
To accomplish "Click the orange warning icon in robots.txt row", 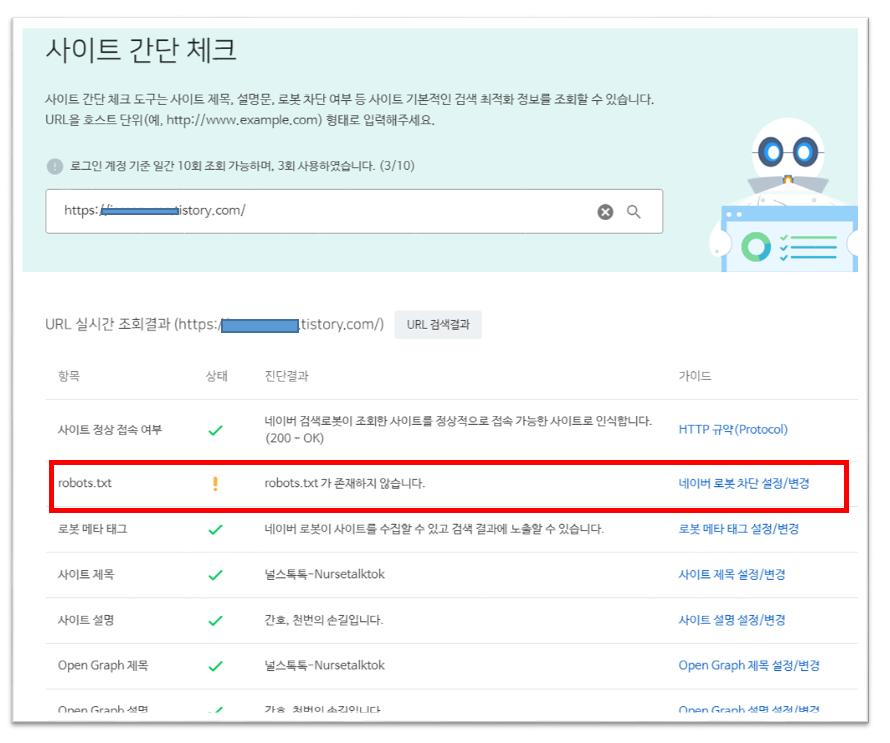I will (x=215, y=484).
